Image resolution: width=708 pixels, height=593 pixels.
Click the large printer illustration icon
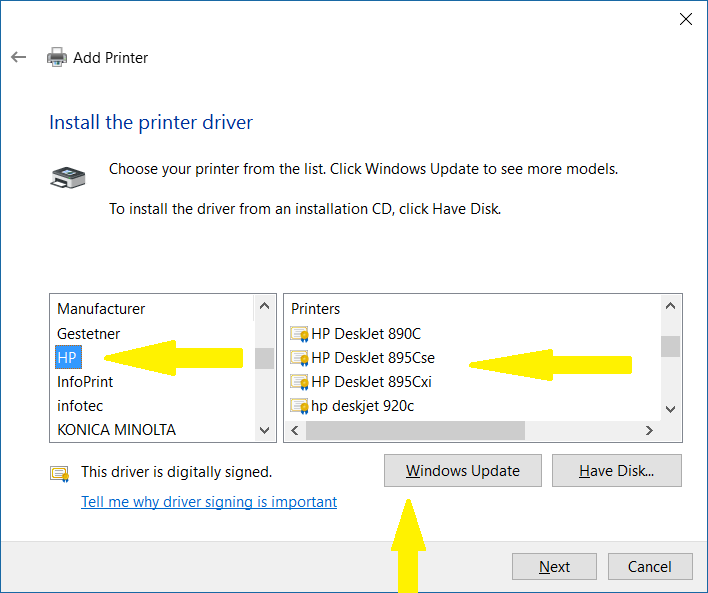point(68,177)
